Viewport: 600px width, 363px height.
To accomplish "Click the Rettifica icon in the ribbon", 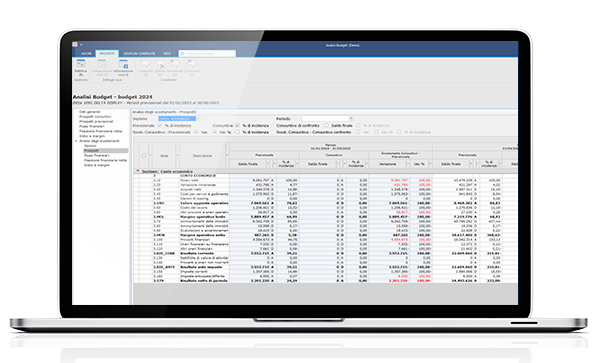I will tap(81, 64).
